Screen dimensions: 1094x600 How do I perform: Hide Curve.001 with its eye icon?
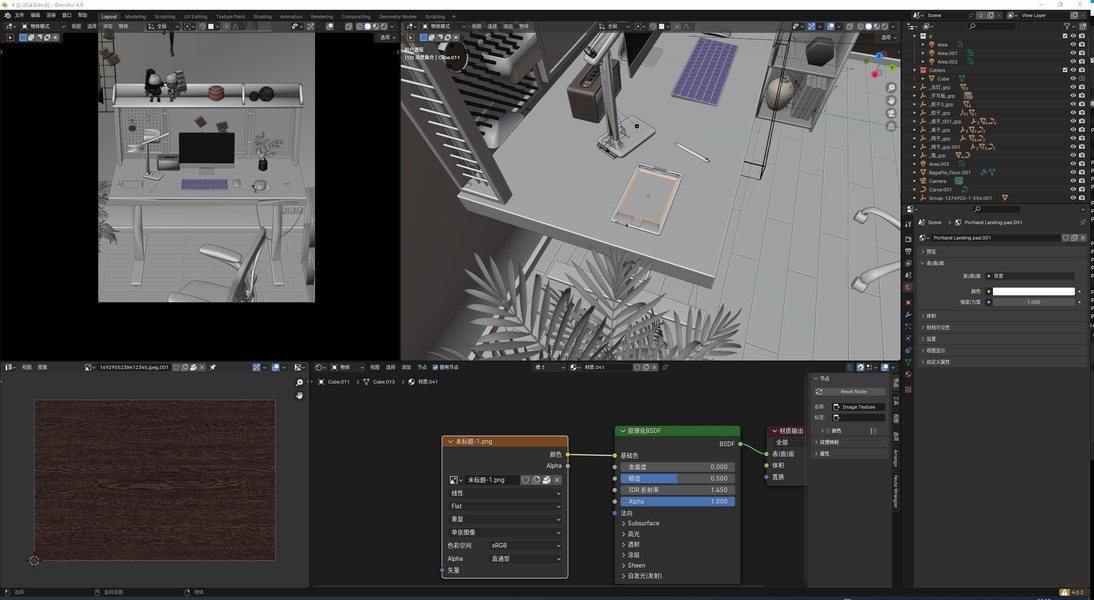coord(1073,189)
